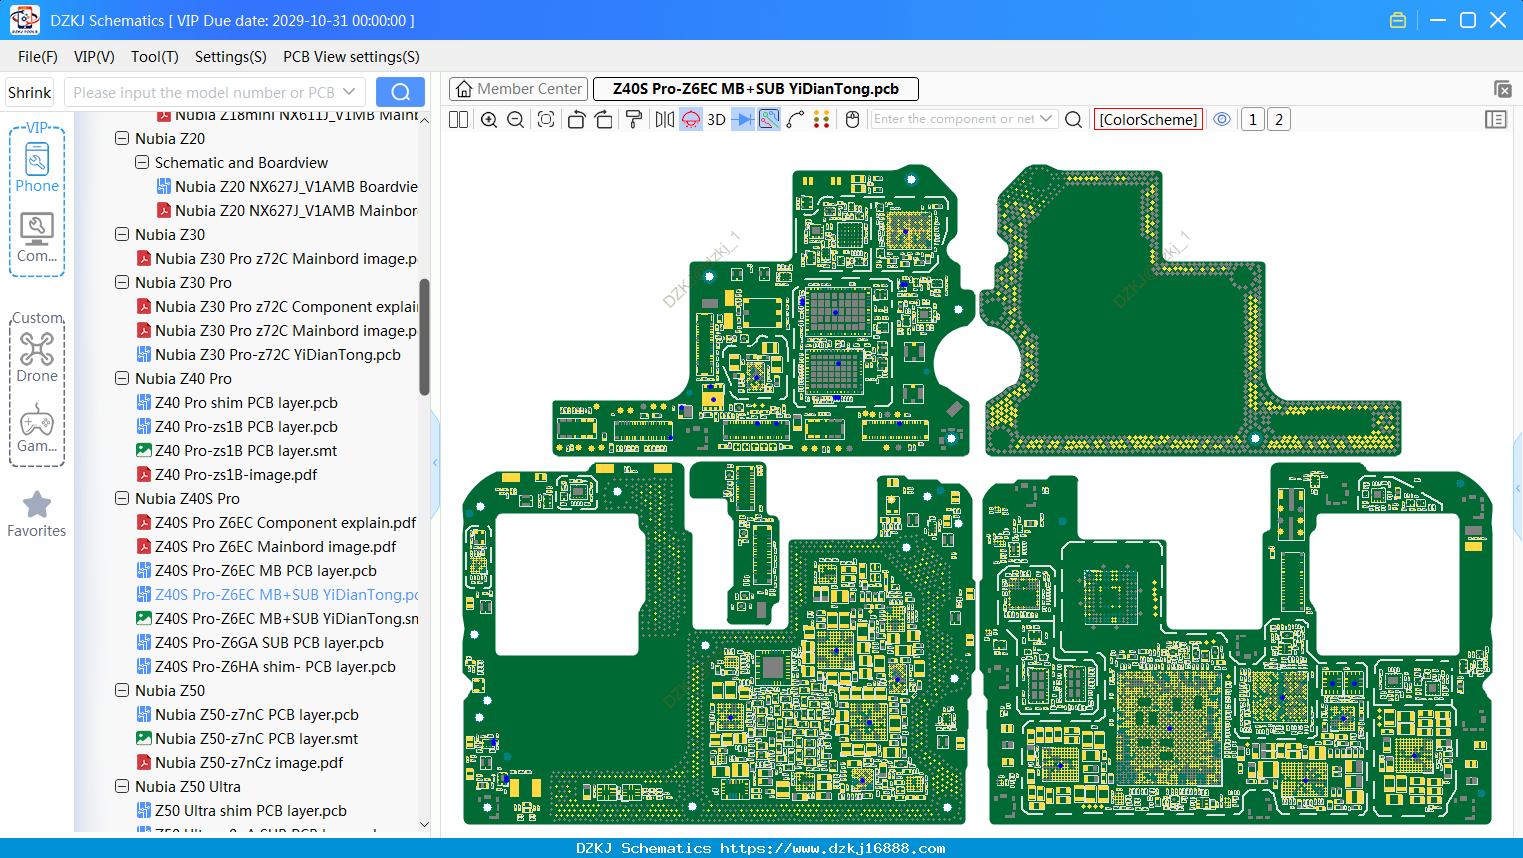Open the ColorScheme button
This screenshot has height=858, width=1523.
[x=1148, y=119]
